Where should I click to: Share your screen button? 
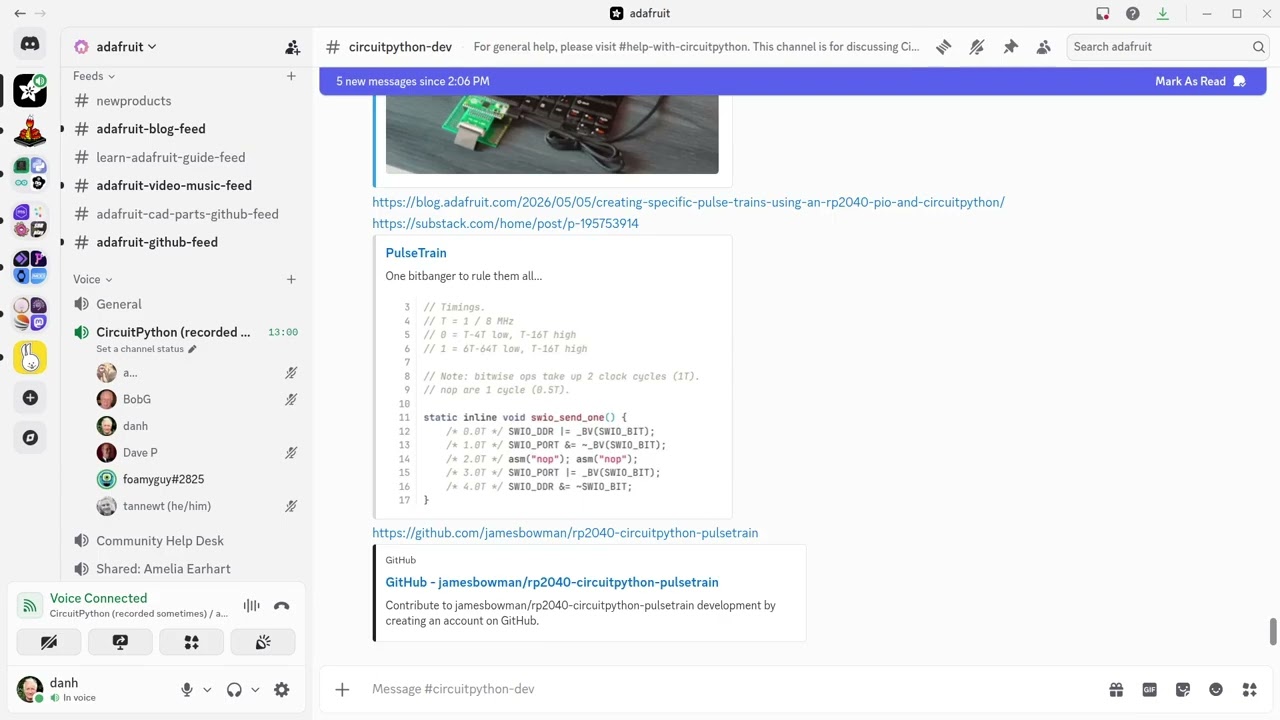pos(120,642)
